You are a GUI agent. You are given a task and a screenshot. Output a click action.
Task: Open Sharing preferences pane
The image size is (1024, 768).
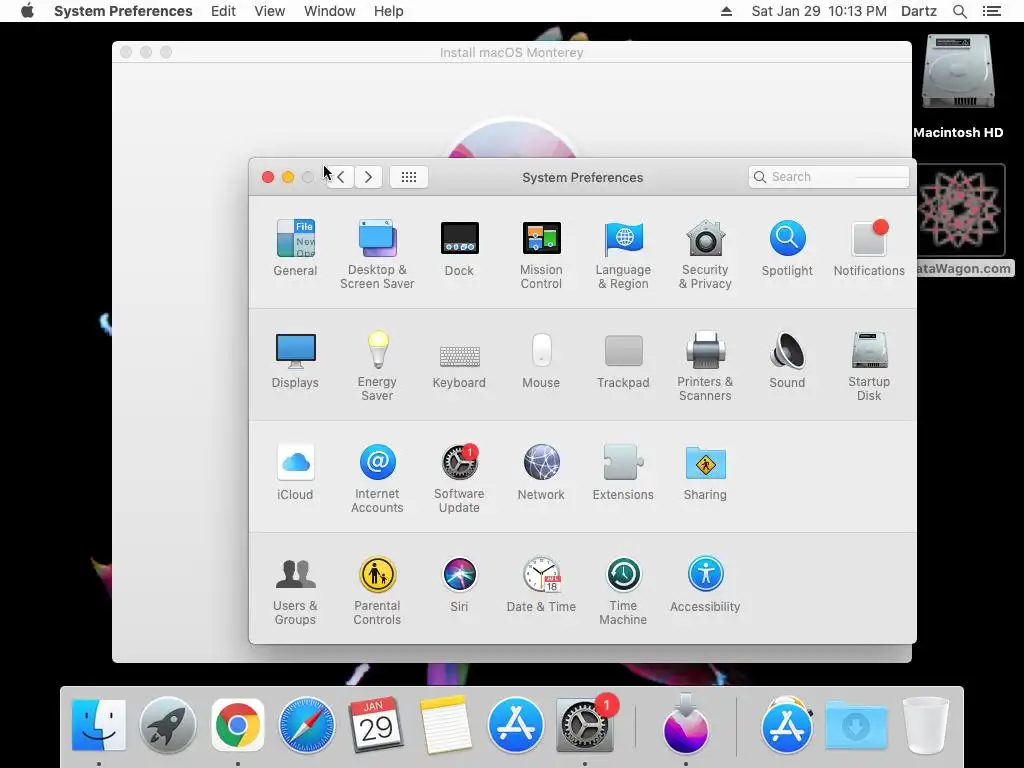click(x=705, y=472)
